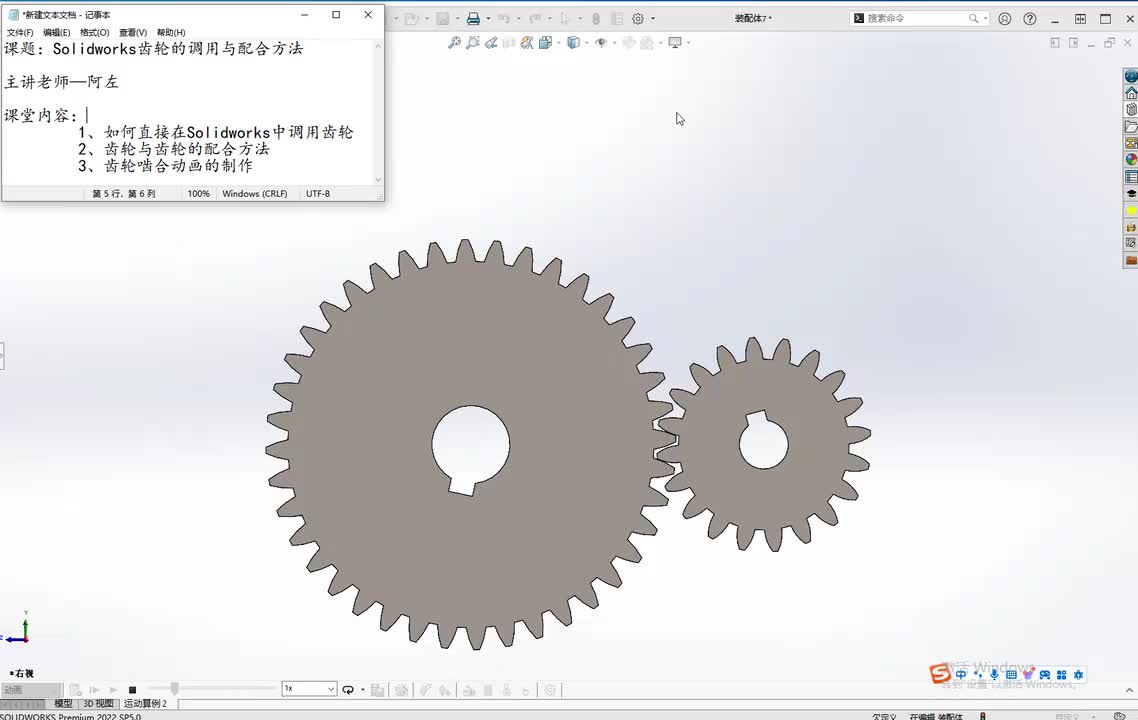Switch to the 模型 tab
The width and height of the screenshot is (1138, 720).
click(63, 703)
